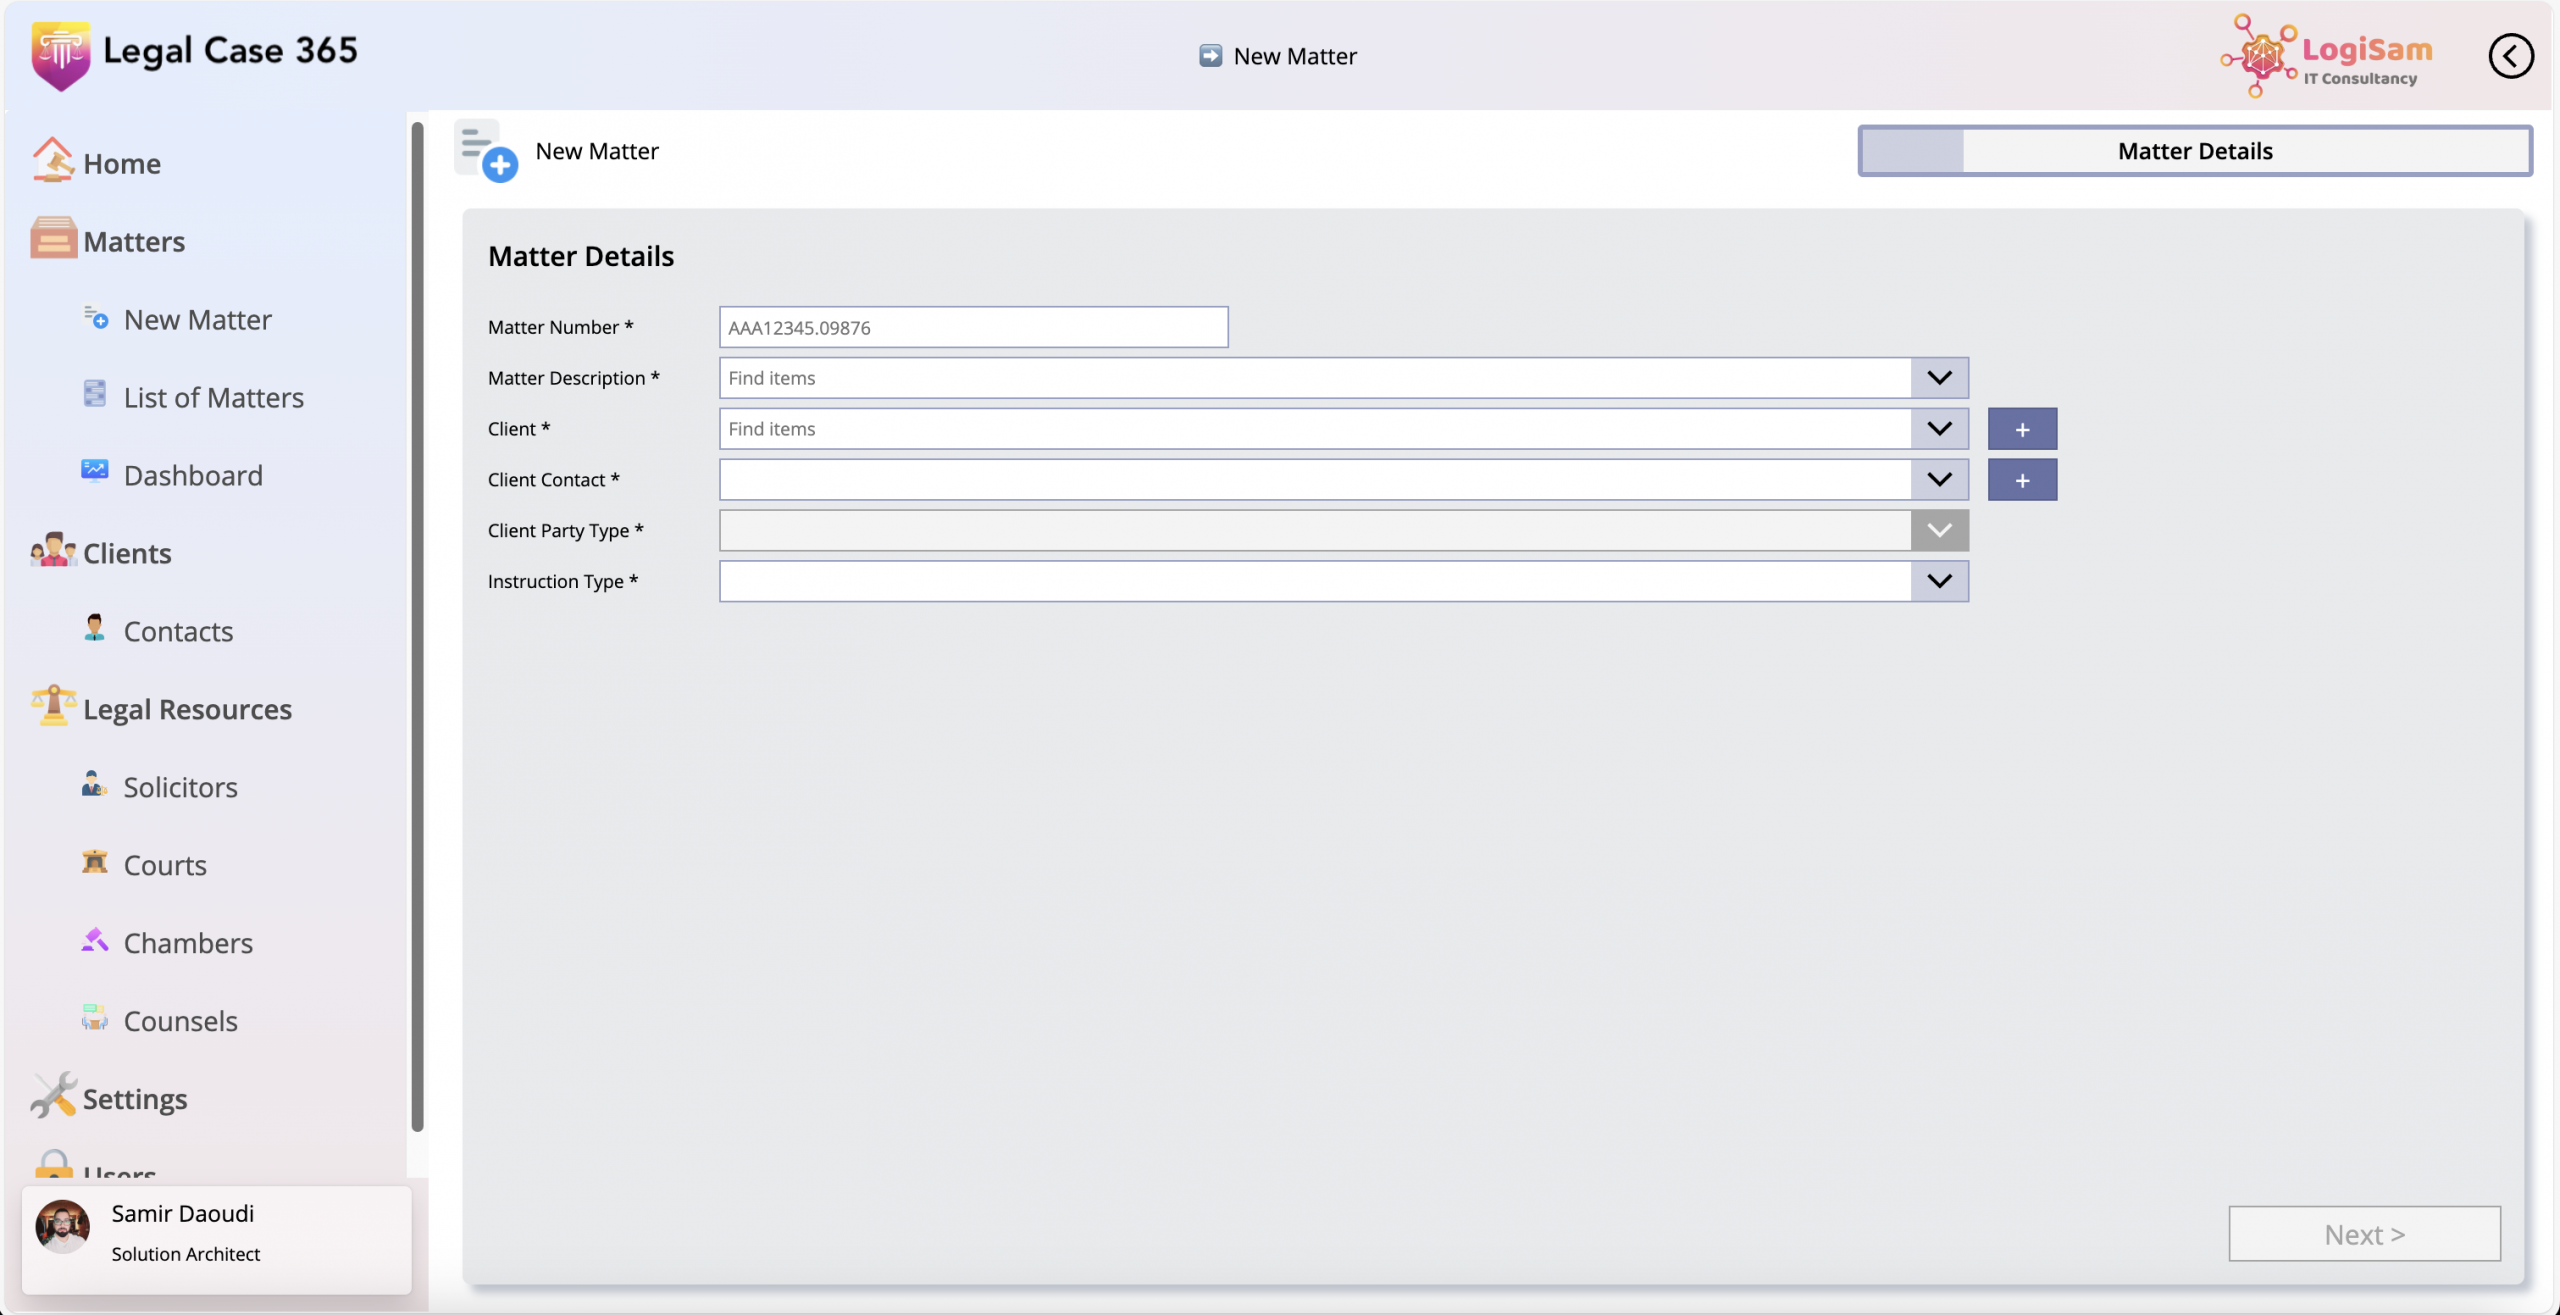The width and height of the screenshot is (2560, 1315).
Task: Click the Courts building icon
Action: point(95,862)
